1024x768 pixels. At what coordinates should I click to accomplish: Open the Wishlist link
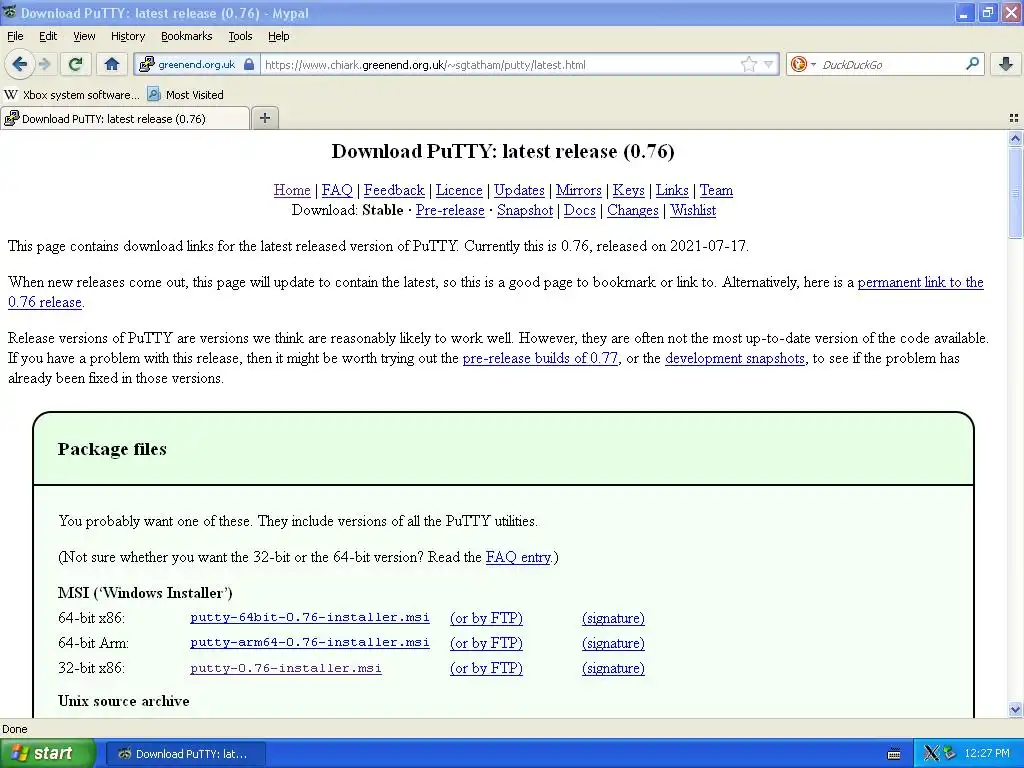coord(693,210)
